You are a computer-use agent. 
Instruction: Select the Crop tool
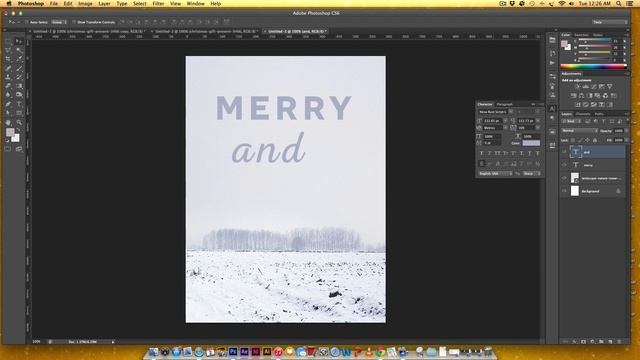(8, 59)
